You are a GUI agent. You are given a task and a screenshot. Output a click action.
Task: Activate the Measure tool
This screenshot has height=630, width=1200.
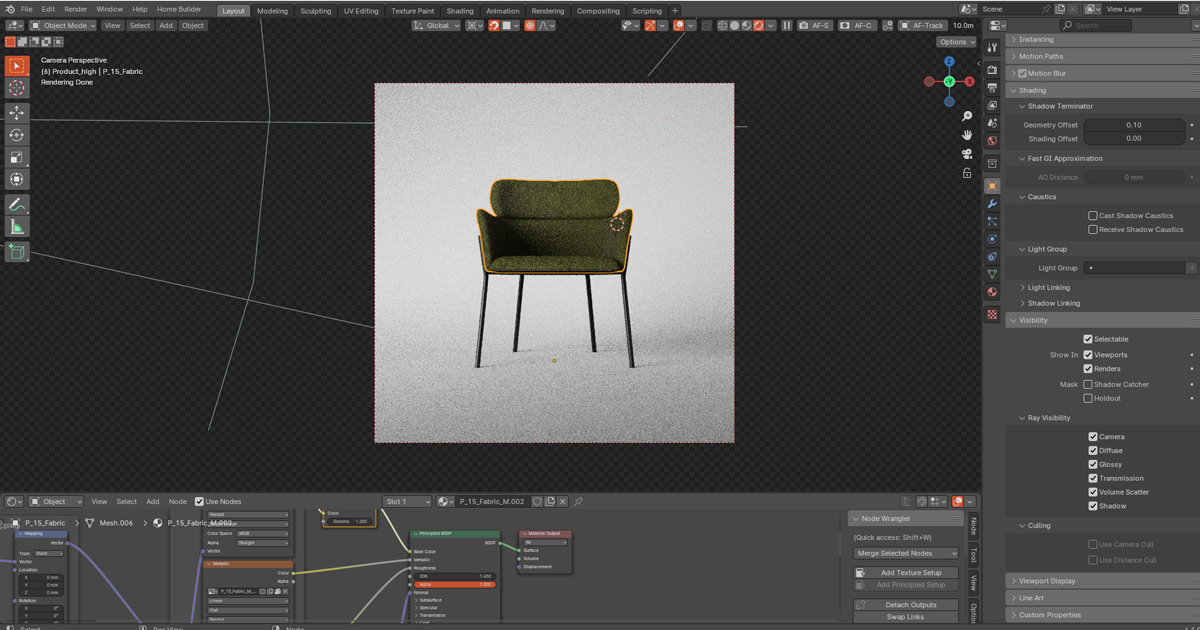pos(17,227)
